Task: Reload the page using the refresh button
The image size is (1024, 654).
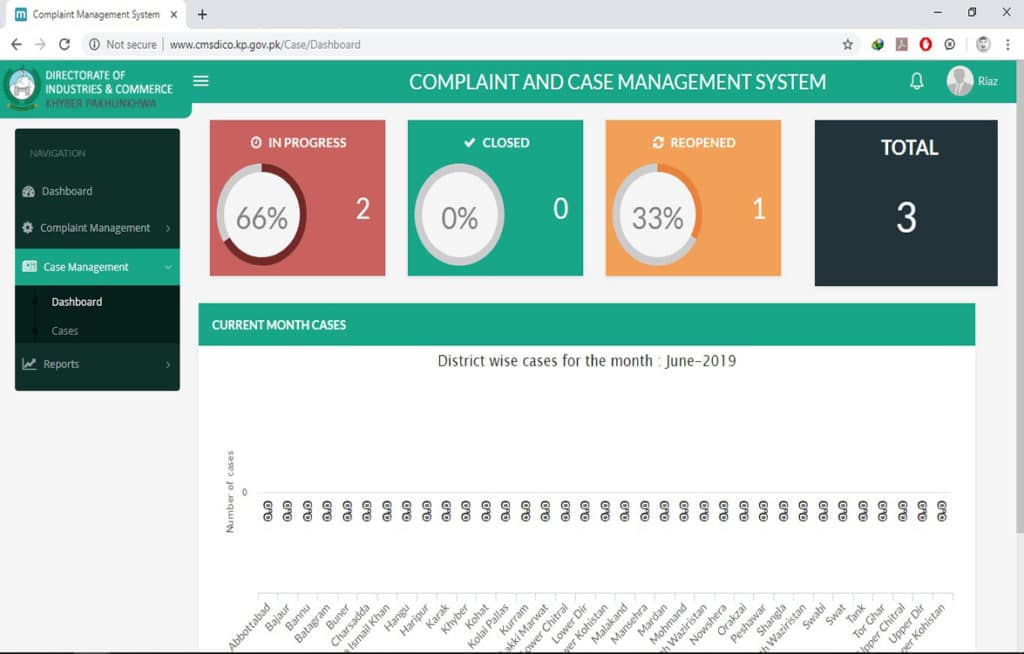Action: coord(65,44)
